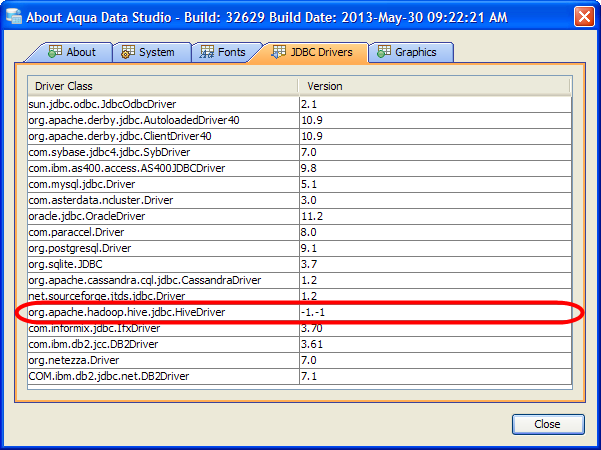Click the postgresql version 9.1 cell
The height and width of the screenshot is (450, 601).
(435, 248)
